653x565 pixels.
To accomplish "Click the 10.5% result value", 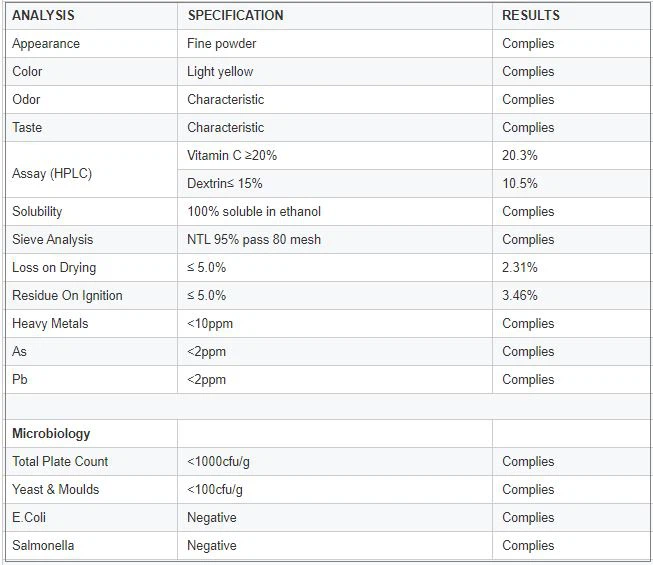I will click(x=520, y=184).
